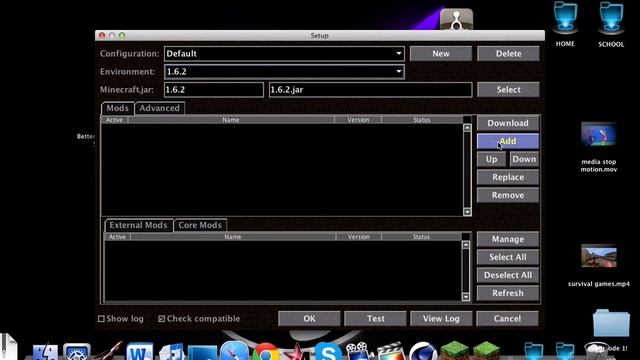
Task: Click Version column header in Mods table
Action: tap(358, 120)
